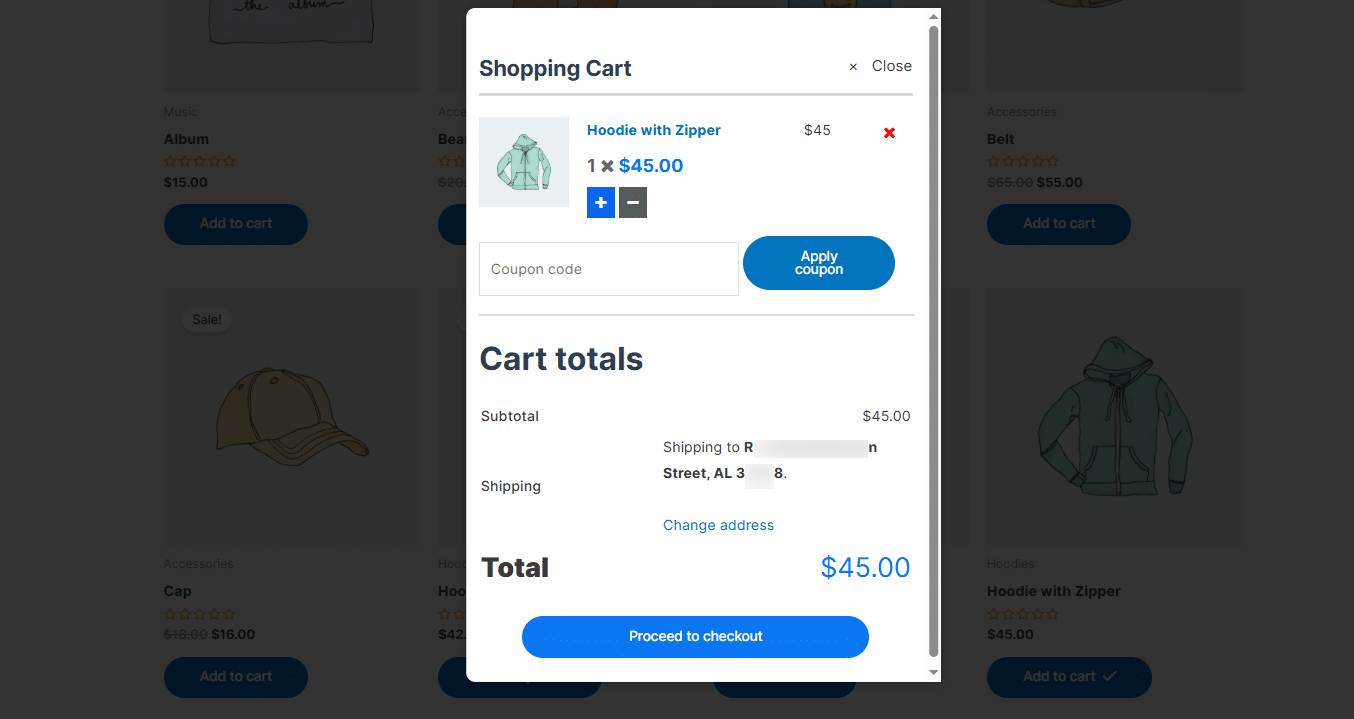Close the Shopping Cart popup
Viewport: 1354px width, 719px height.
(880, 66)
